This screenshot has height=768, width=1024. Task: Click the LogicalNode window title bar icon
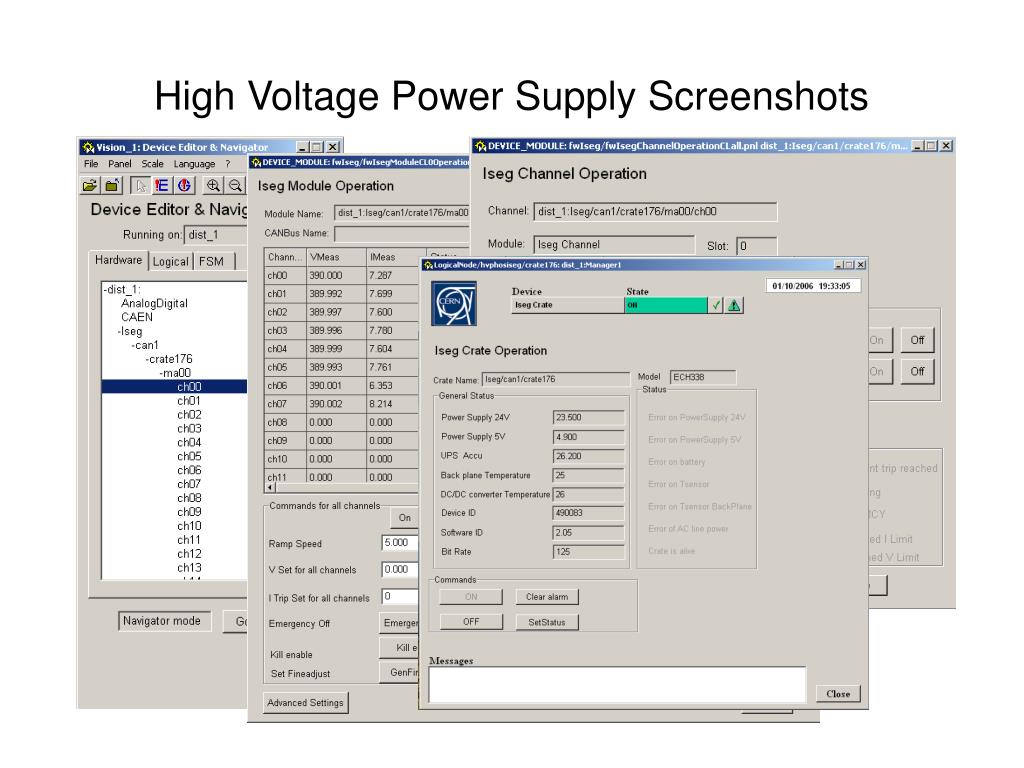428,264
